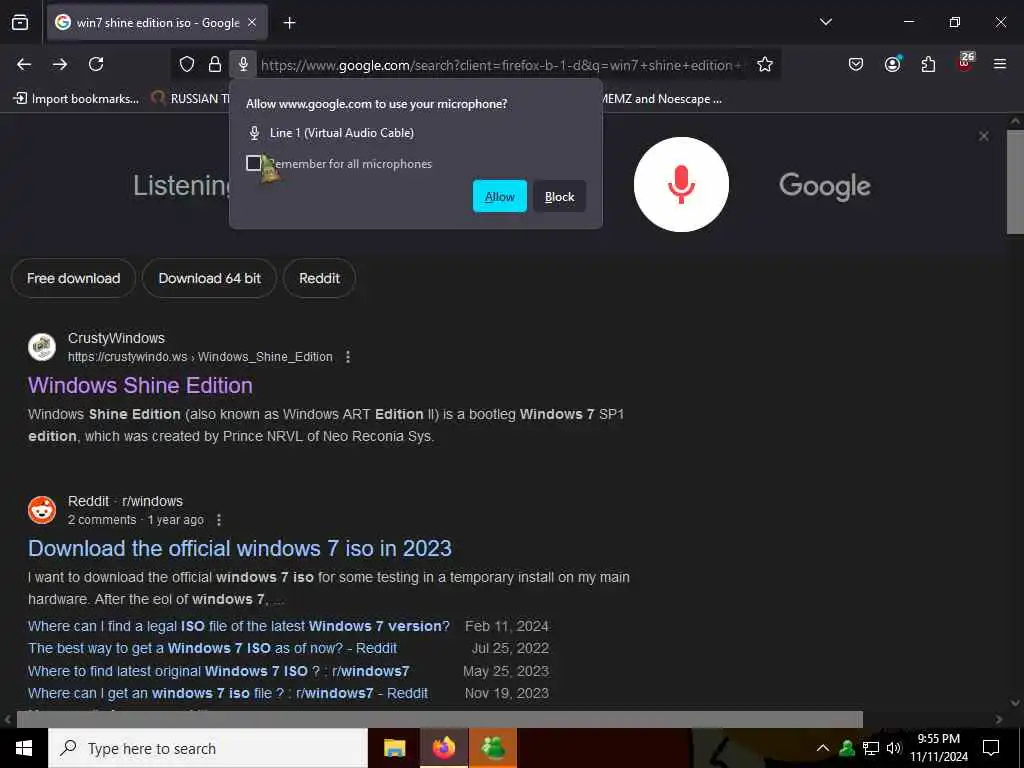
Task: Enable Remember for all microphones checkbox
Action: pyautogui.click(x=253, y=163)
